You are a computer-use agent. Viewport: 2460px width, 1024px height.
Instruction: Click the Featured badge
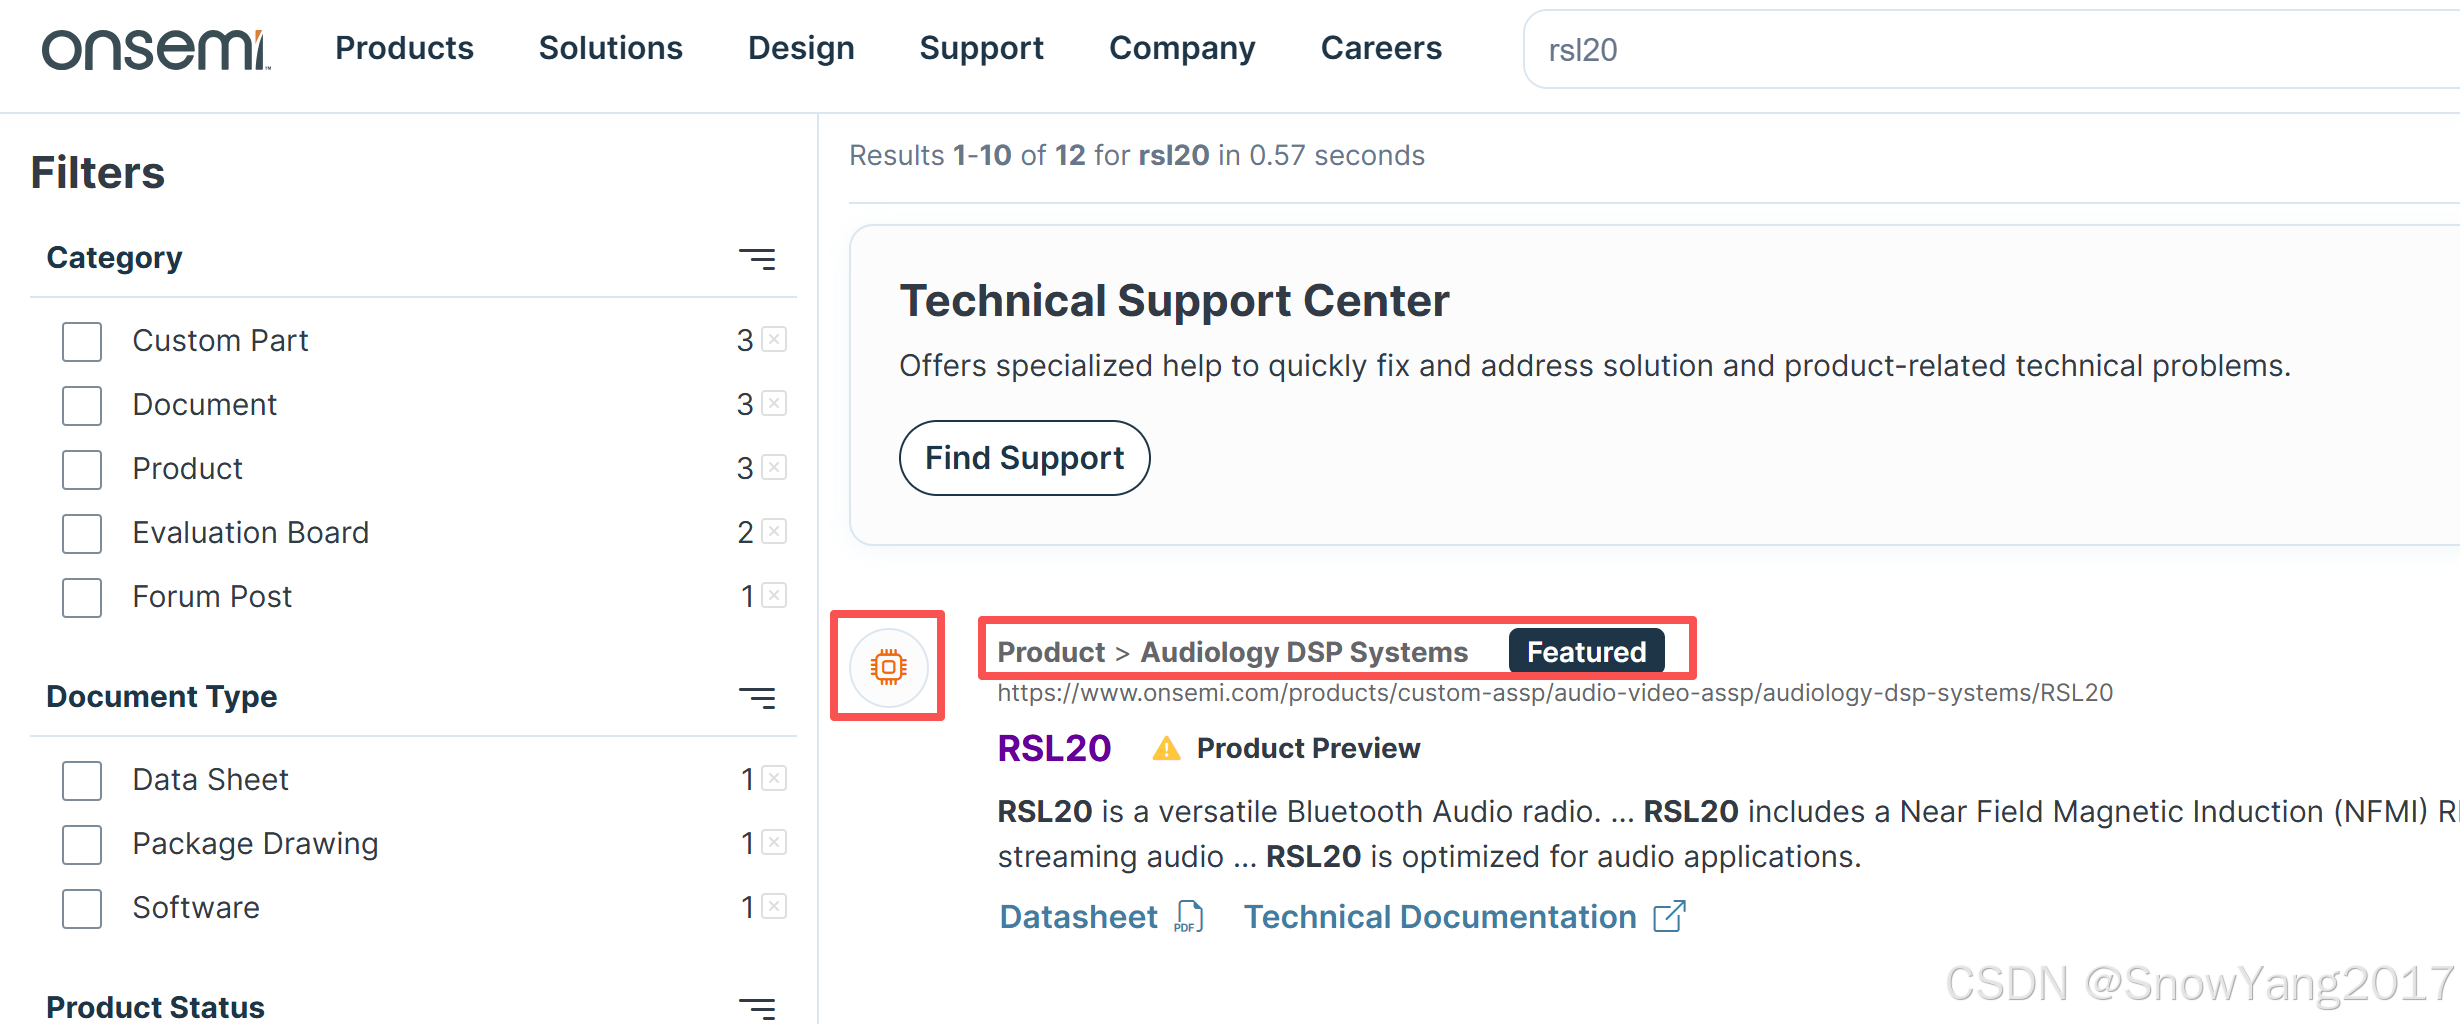1586,652
